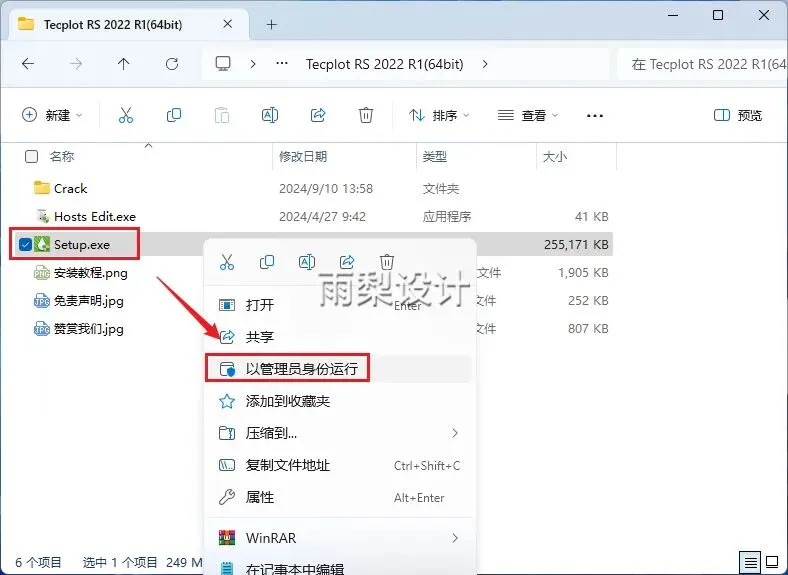Switch to large thumbnails view in the status bar
Viewport: 788px width, 575px height.
pyautogui.click(x=772, y=562)
